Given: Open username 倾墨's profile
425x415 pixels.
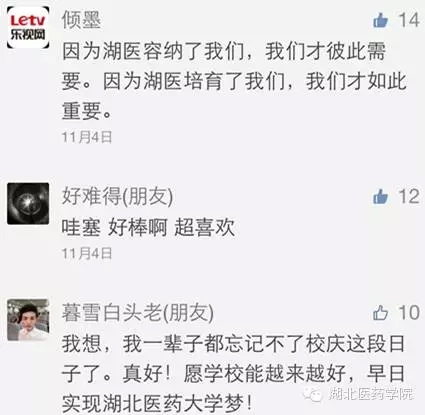Looking at the screenshot, I should (81, 20).
